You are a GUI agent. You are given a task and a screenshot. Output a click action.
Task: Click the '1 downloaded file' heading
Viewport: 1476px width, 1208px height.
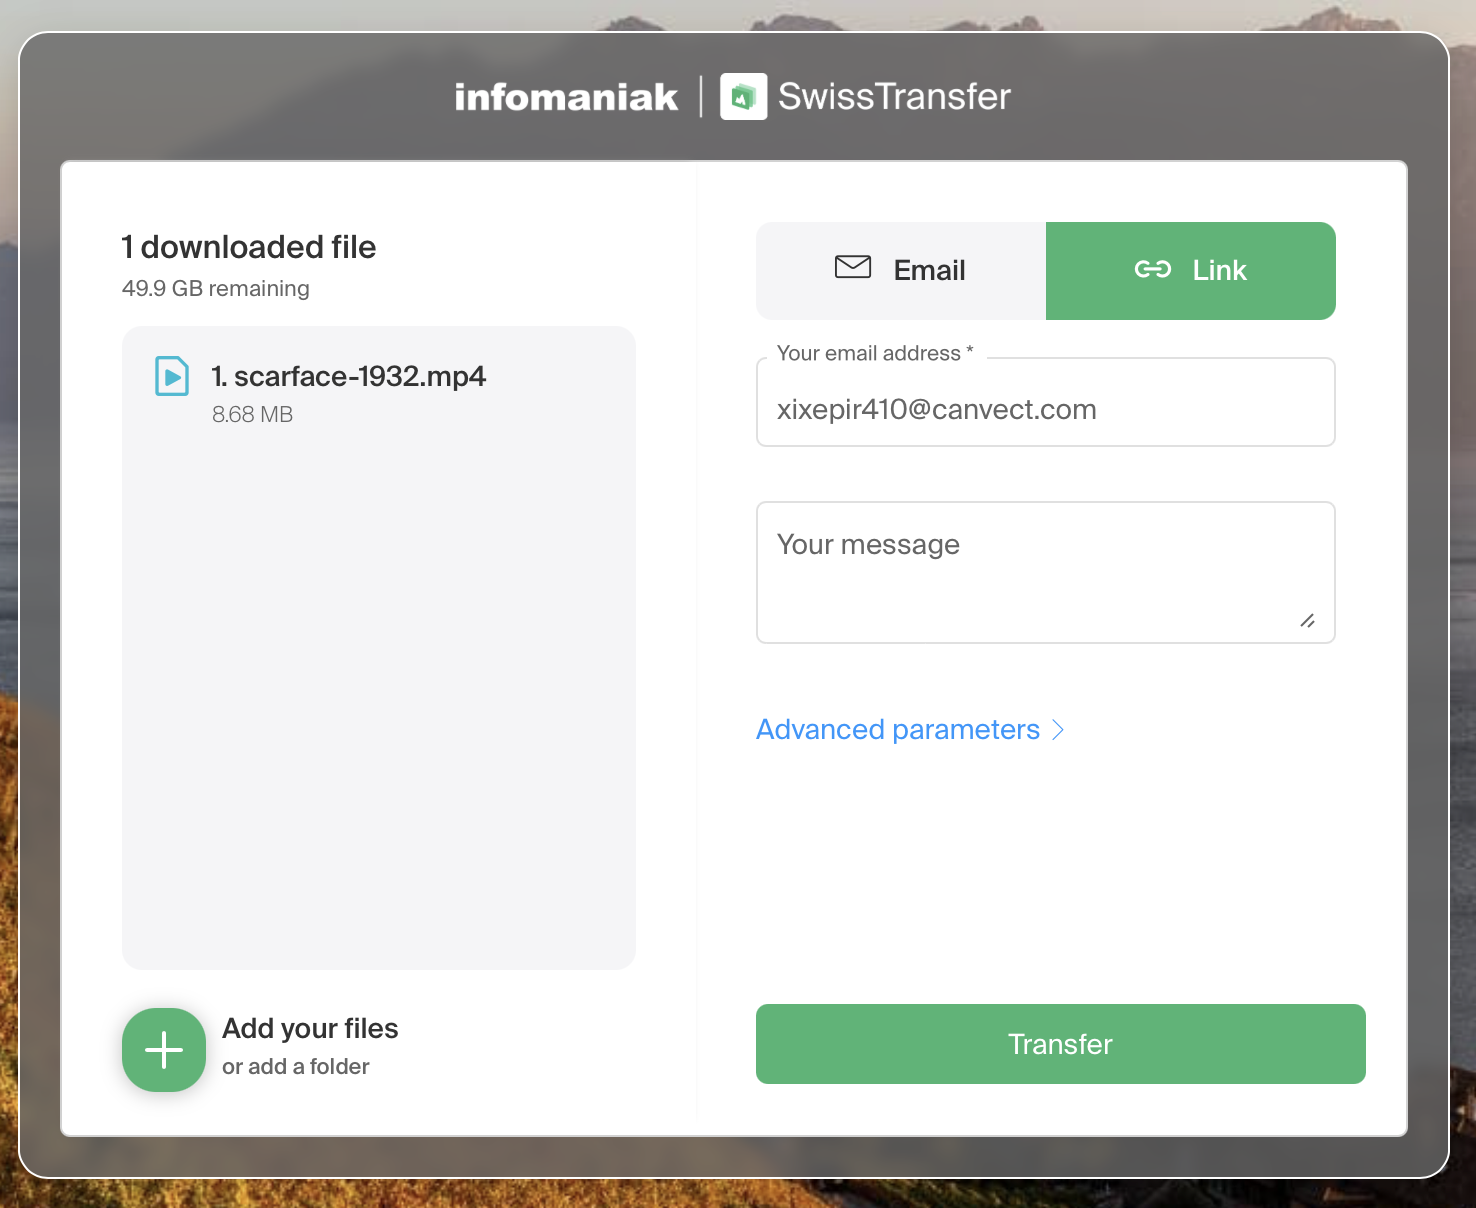(x=249, y=247)
